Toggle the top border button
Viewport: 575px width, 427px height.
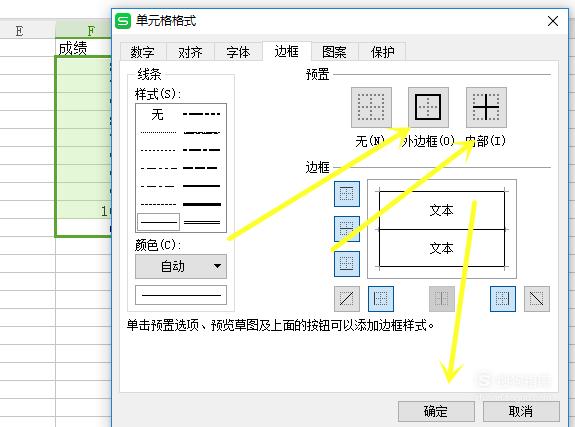point(347,193)
